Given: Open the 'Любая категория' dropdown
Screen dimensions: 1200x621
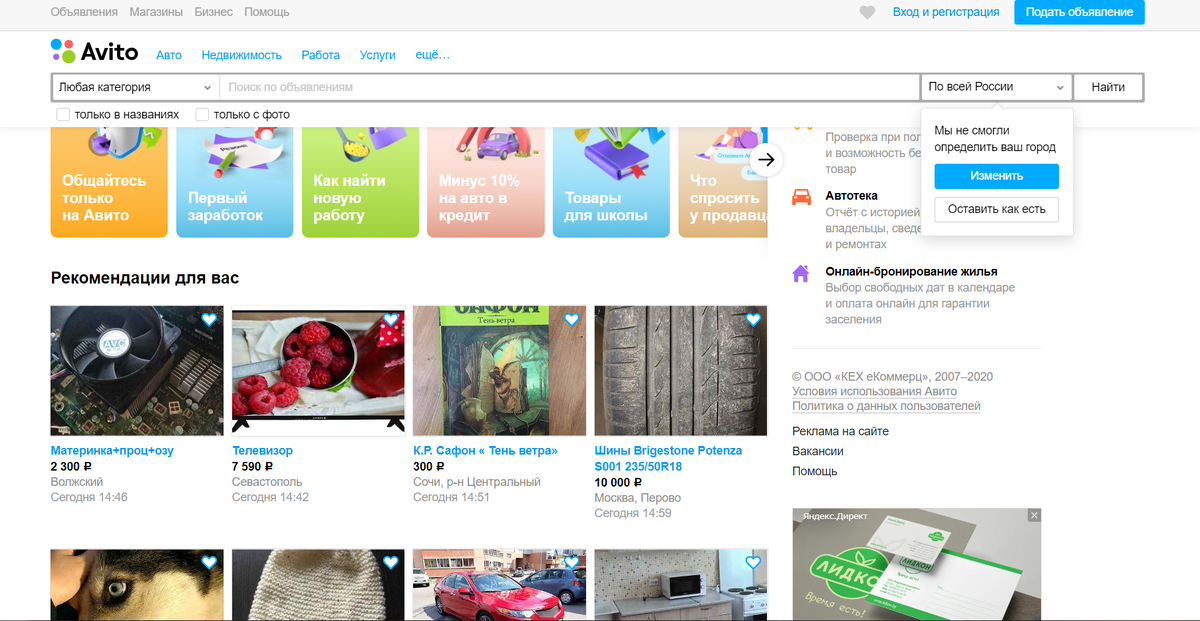Looking at the screenshot, I should (x=135, y=87).
